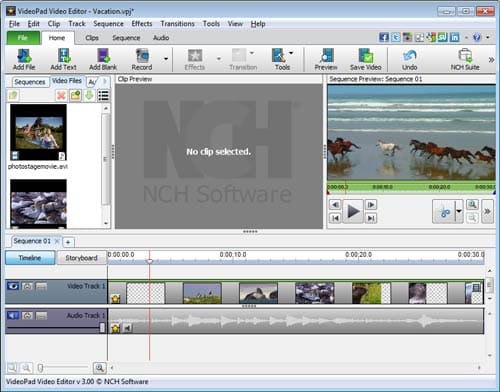
Task: Show more media bin tabs via the arrow
Action: pos(105,81)
